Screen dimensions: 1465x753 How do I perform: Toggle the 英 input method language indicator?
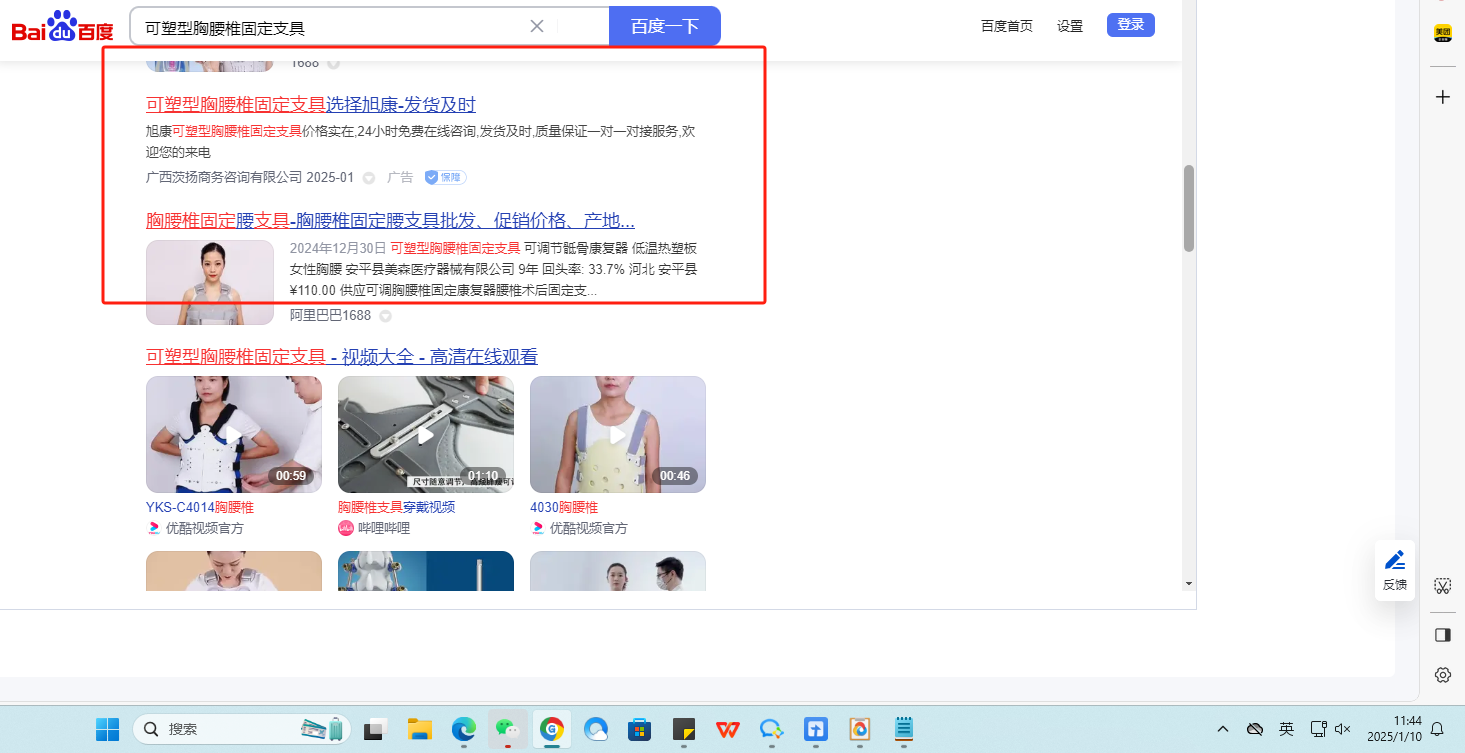(x=1286, y=729)
